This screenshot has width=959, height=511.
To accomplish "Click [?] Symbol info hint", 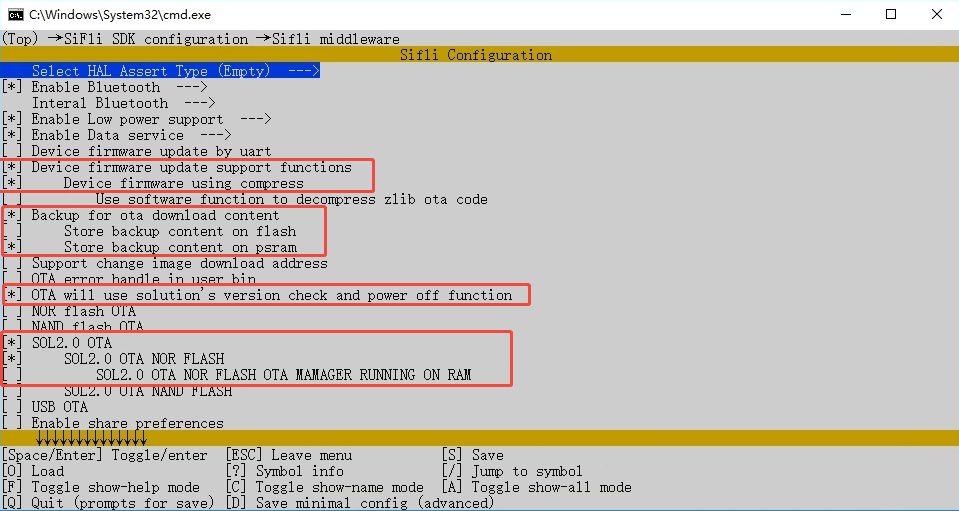I will tap(285, 471).
